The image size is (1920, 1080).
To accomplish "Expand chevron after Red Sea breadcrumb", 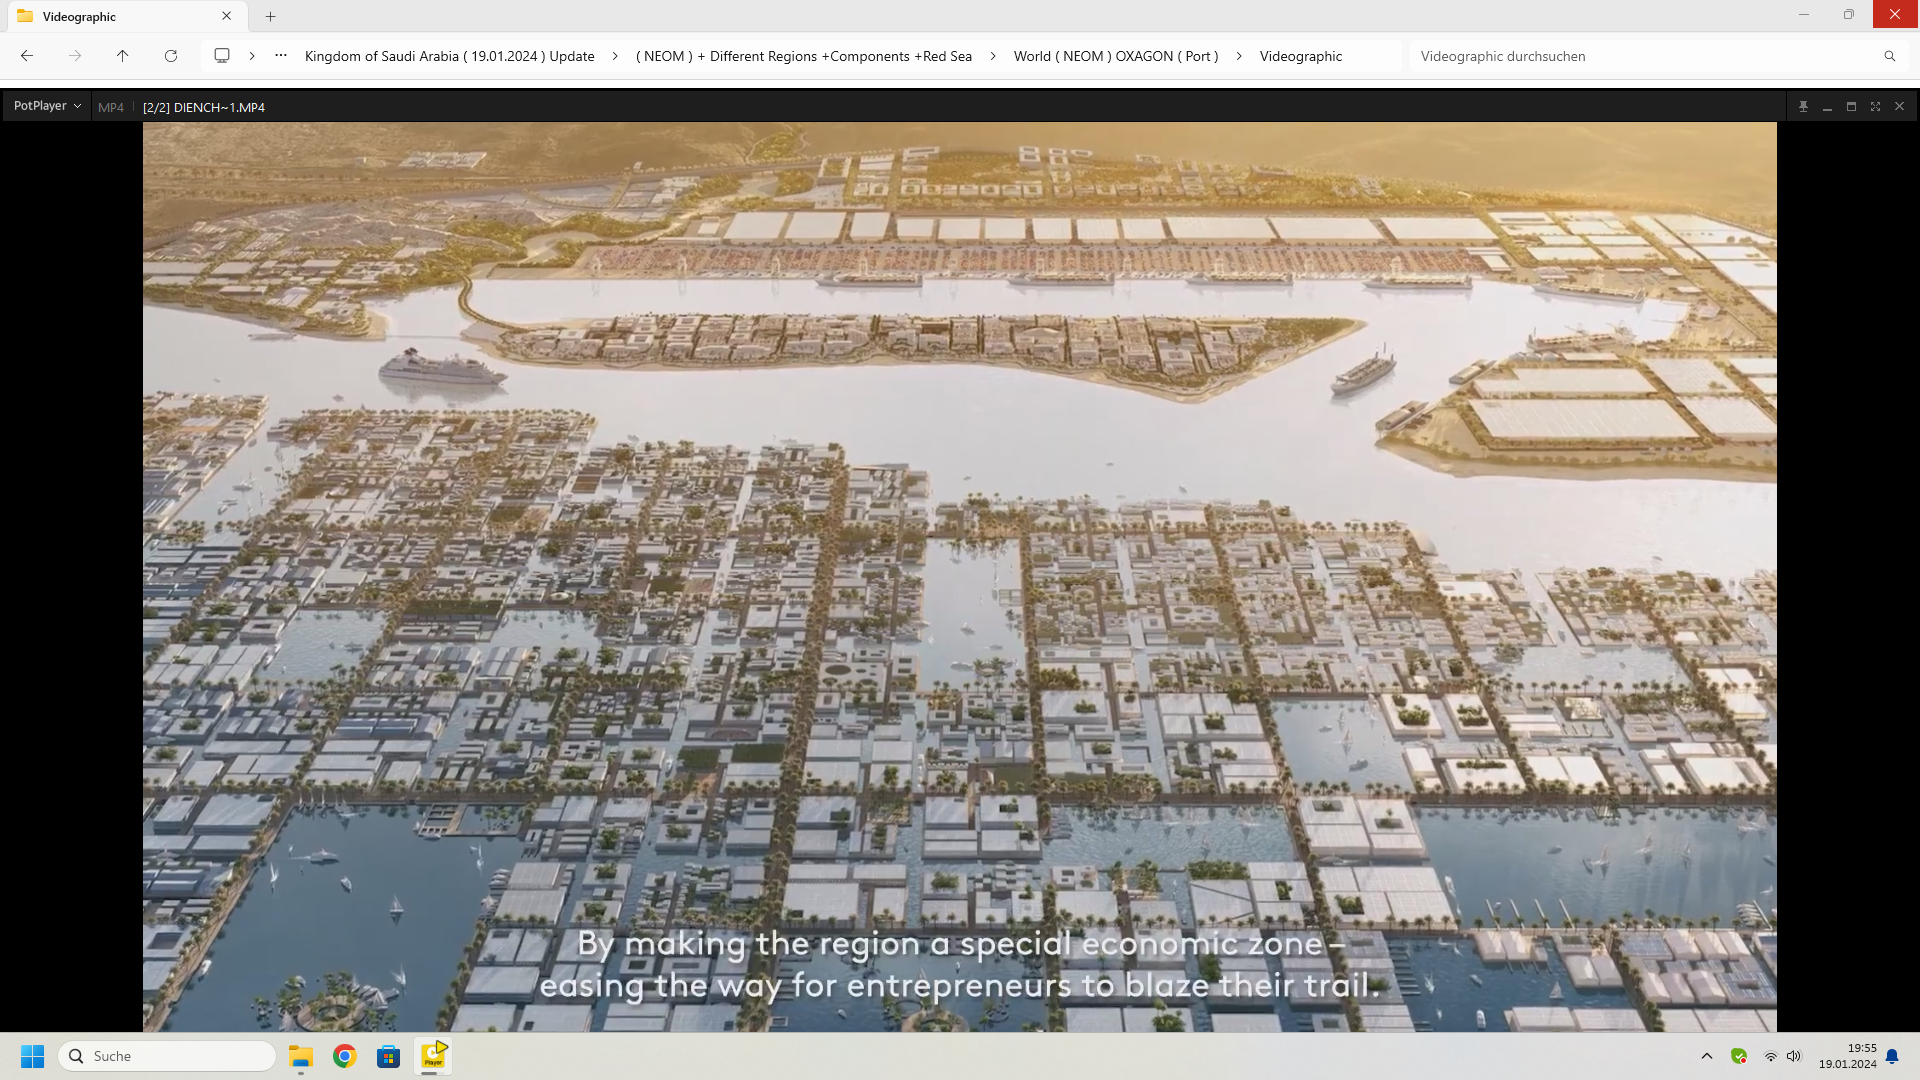I will click(x=993, y=56).
